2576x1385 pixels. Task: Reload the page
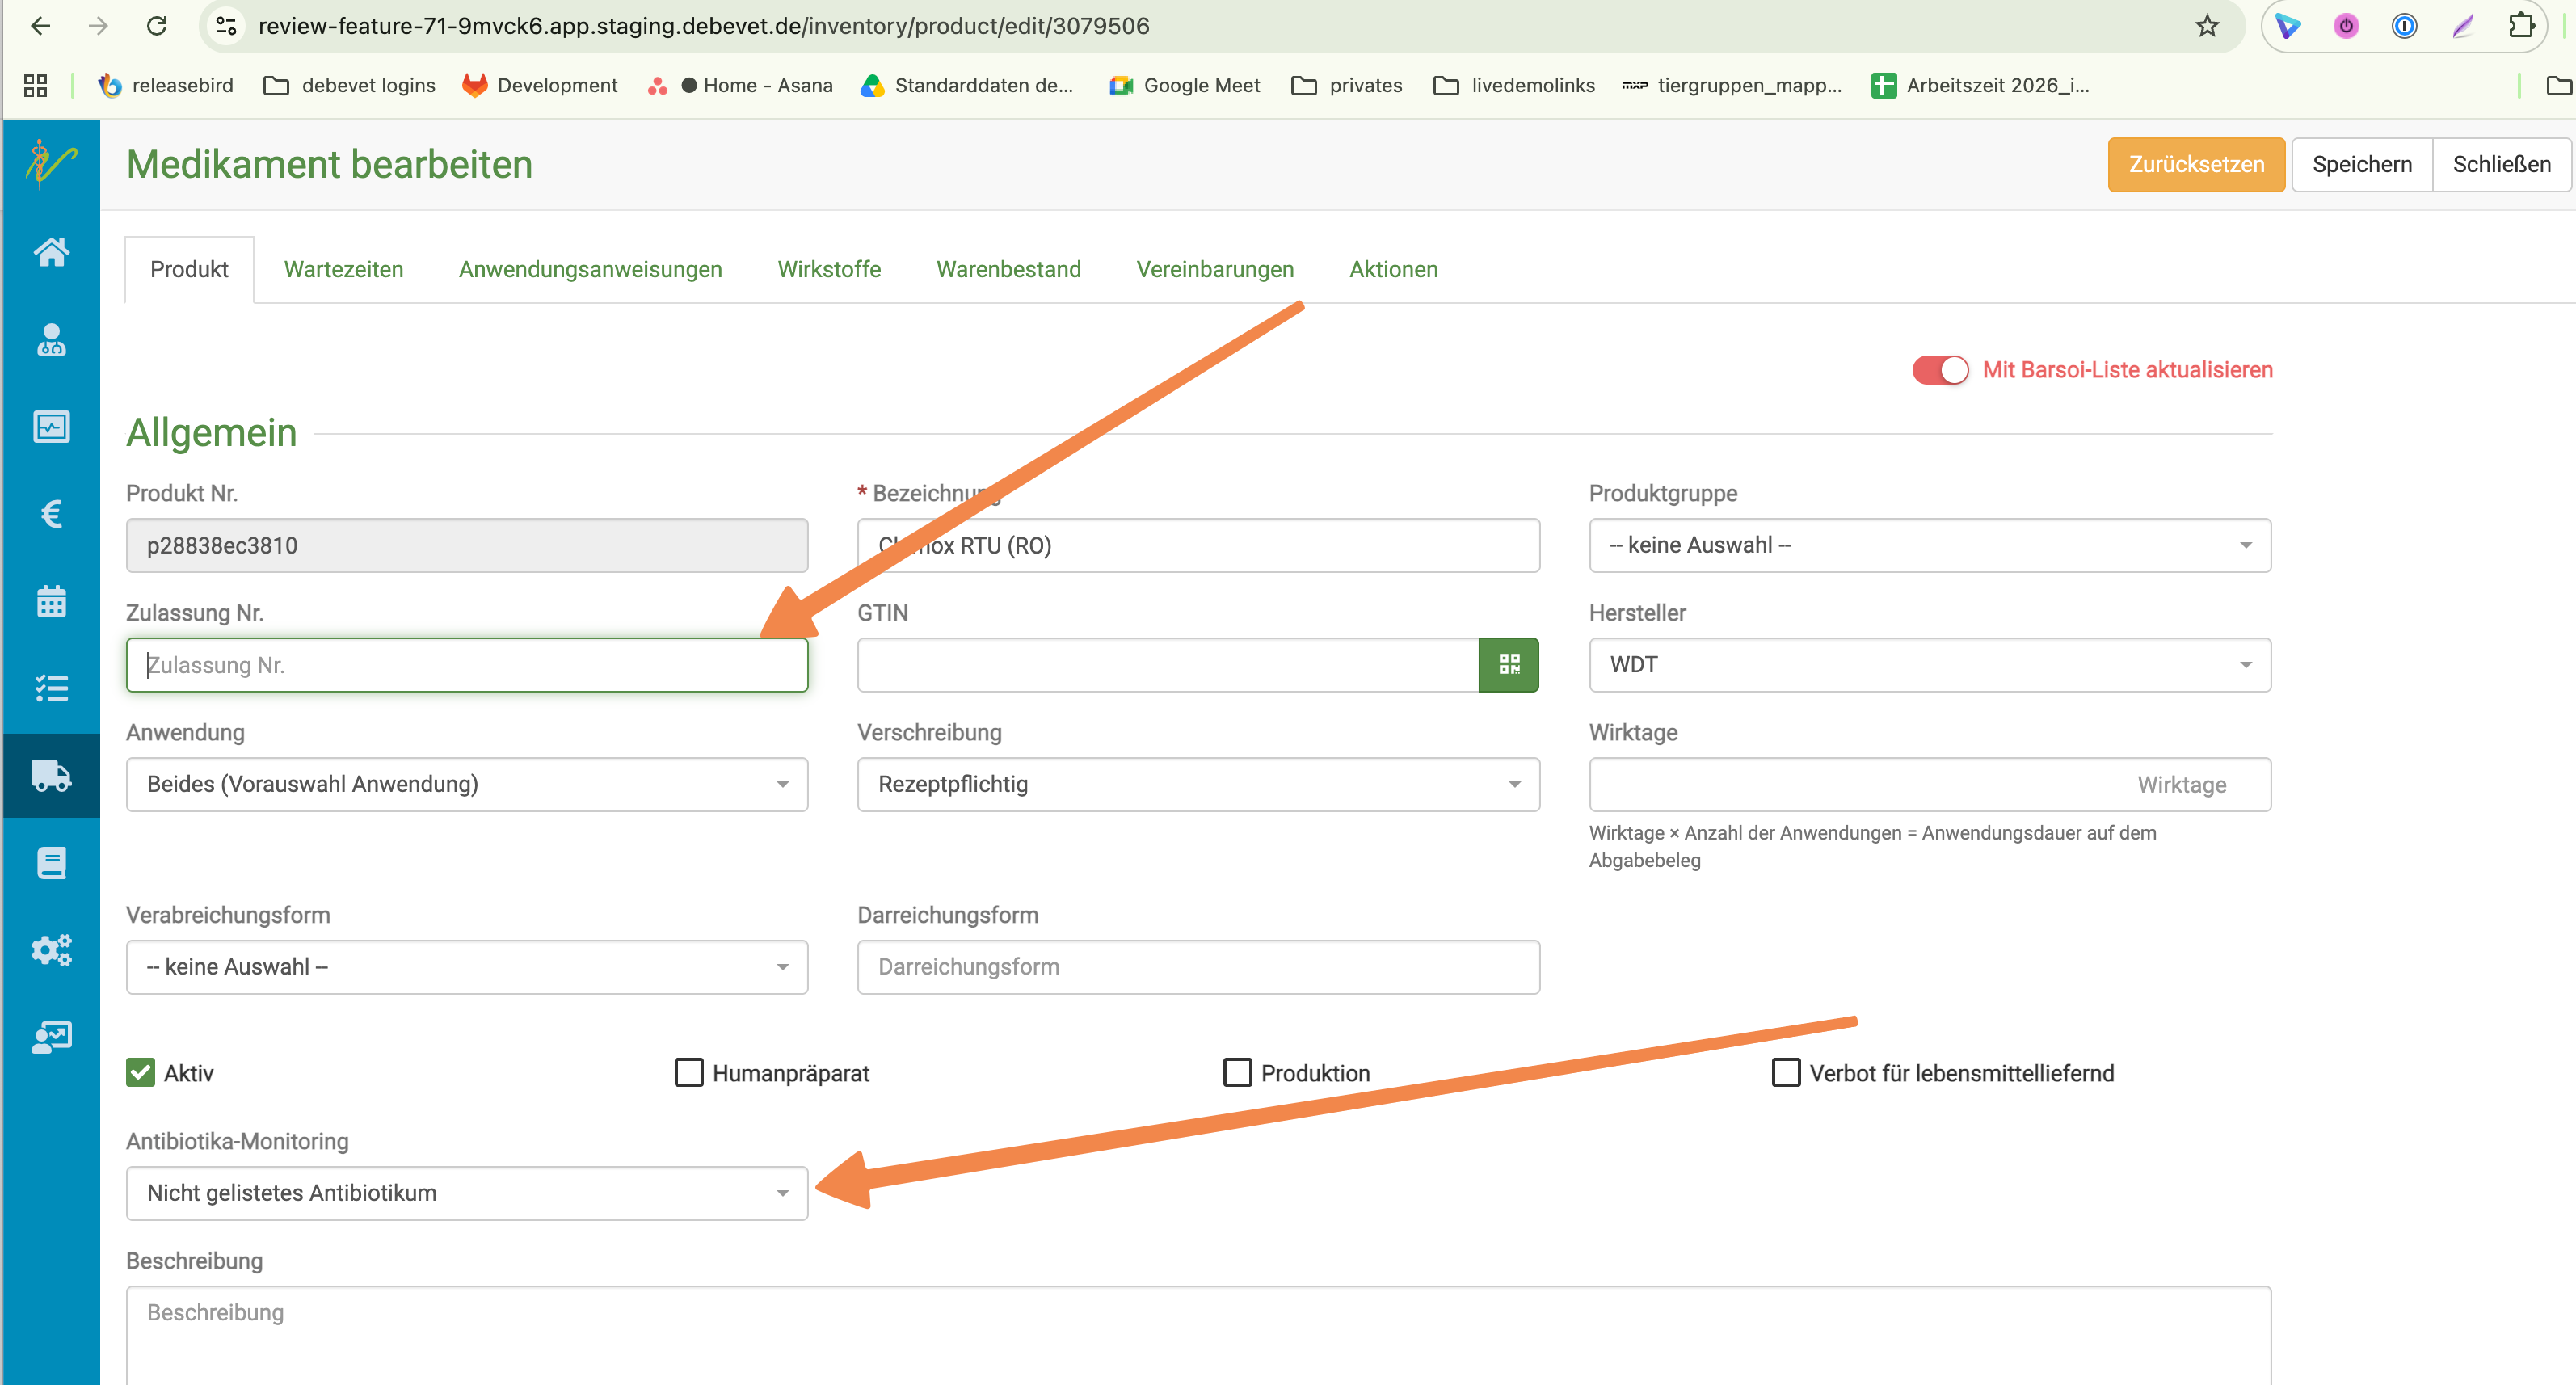pos(156,26)
